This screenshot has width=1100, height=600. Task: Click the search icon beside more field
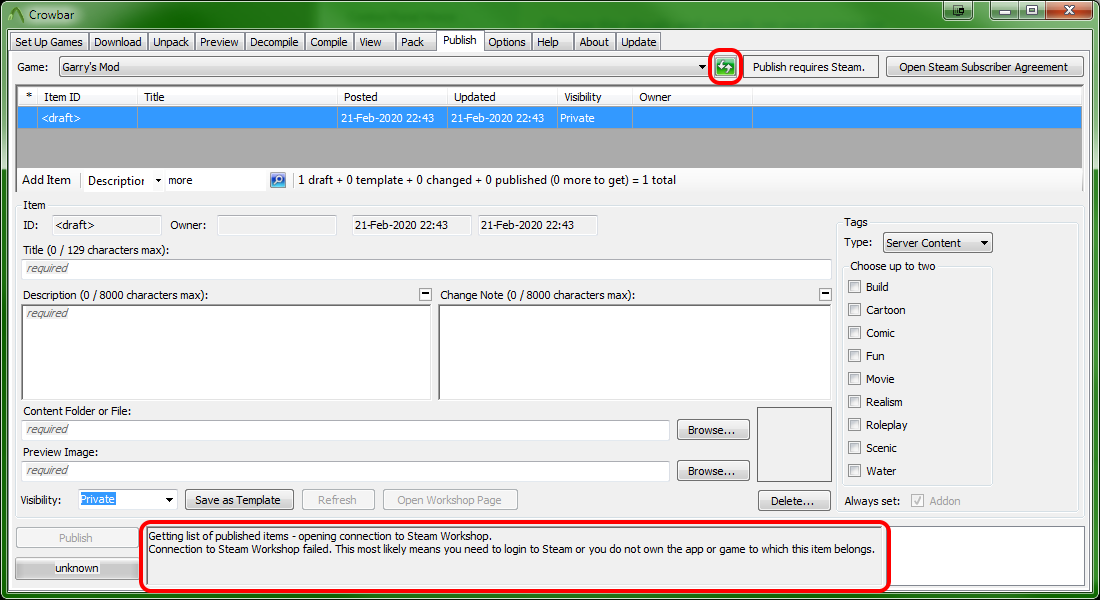pos(278,180)
